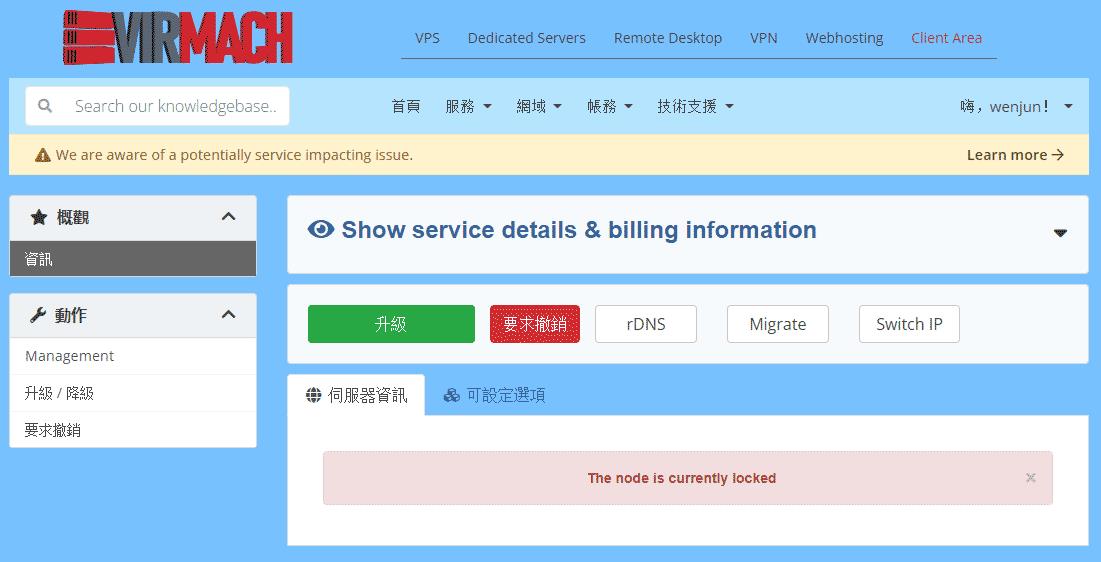This screenshot has width=1101, height=562.
Task: Expand service details and billing caret
Action: [x=1060, y=233]
